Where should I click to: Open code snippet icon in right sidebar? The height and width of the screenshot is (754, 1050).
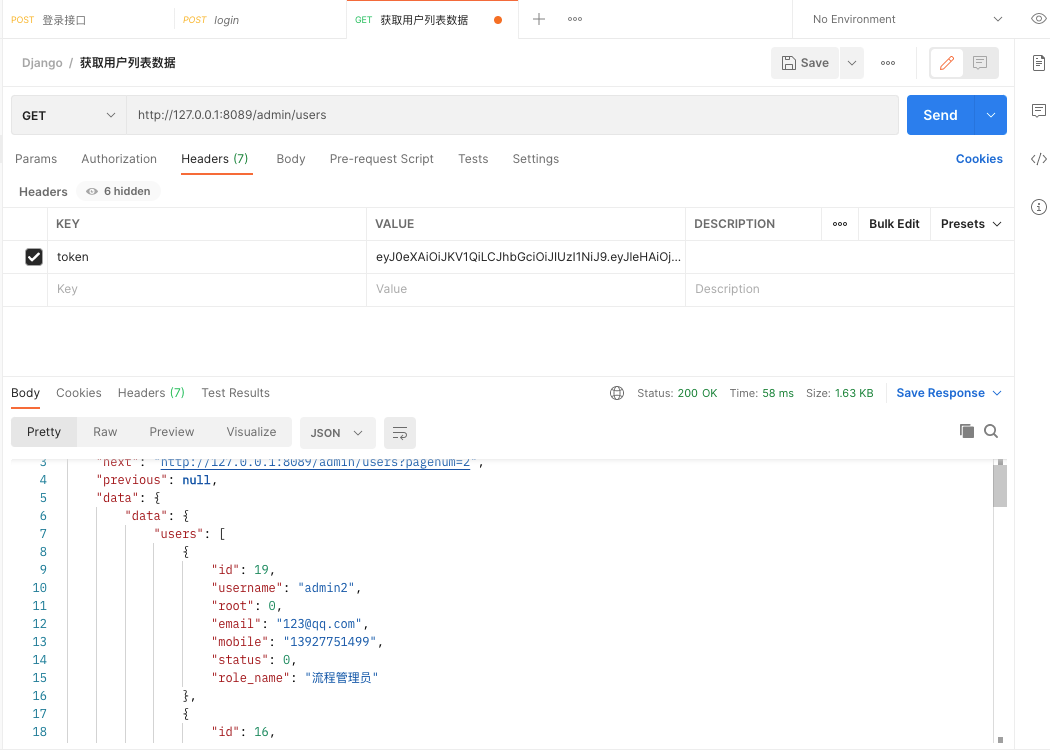click(1039, 159)
